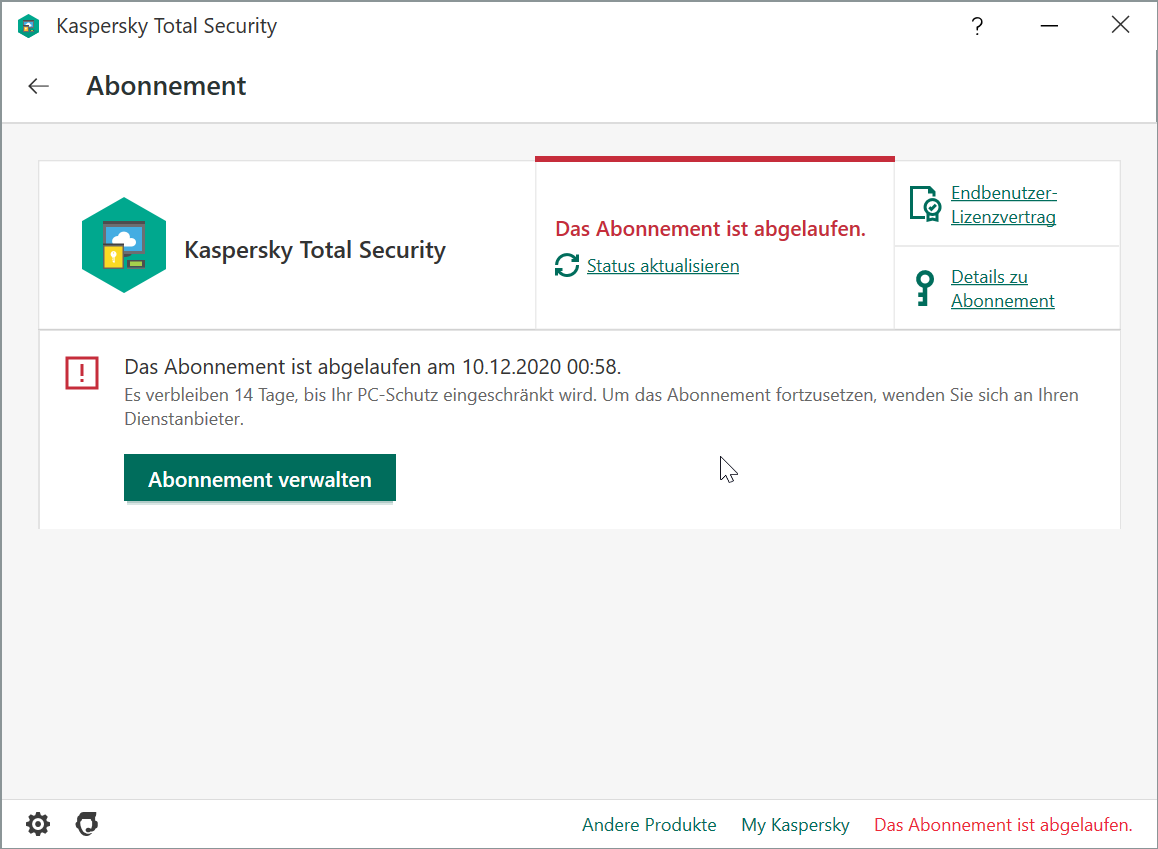This screenshot has width=1158, height=849.
Task: Click the red heading Das Abonnement ist abgelaufen.
Action: point(710,229)
